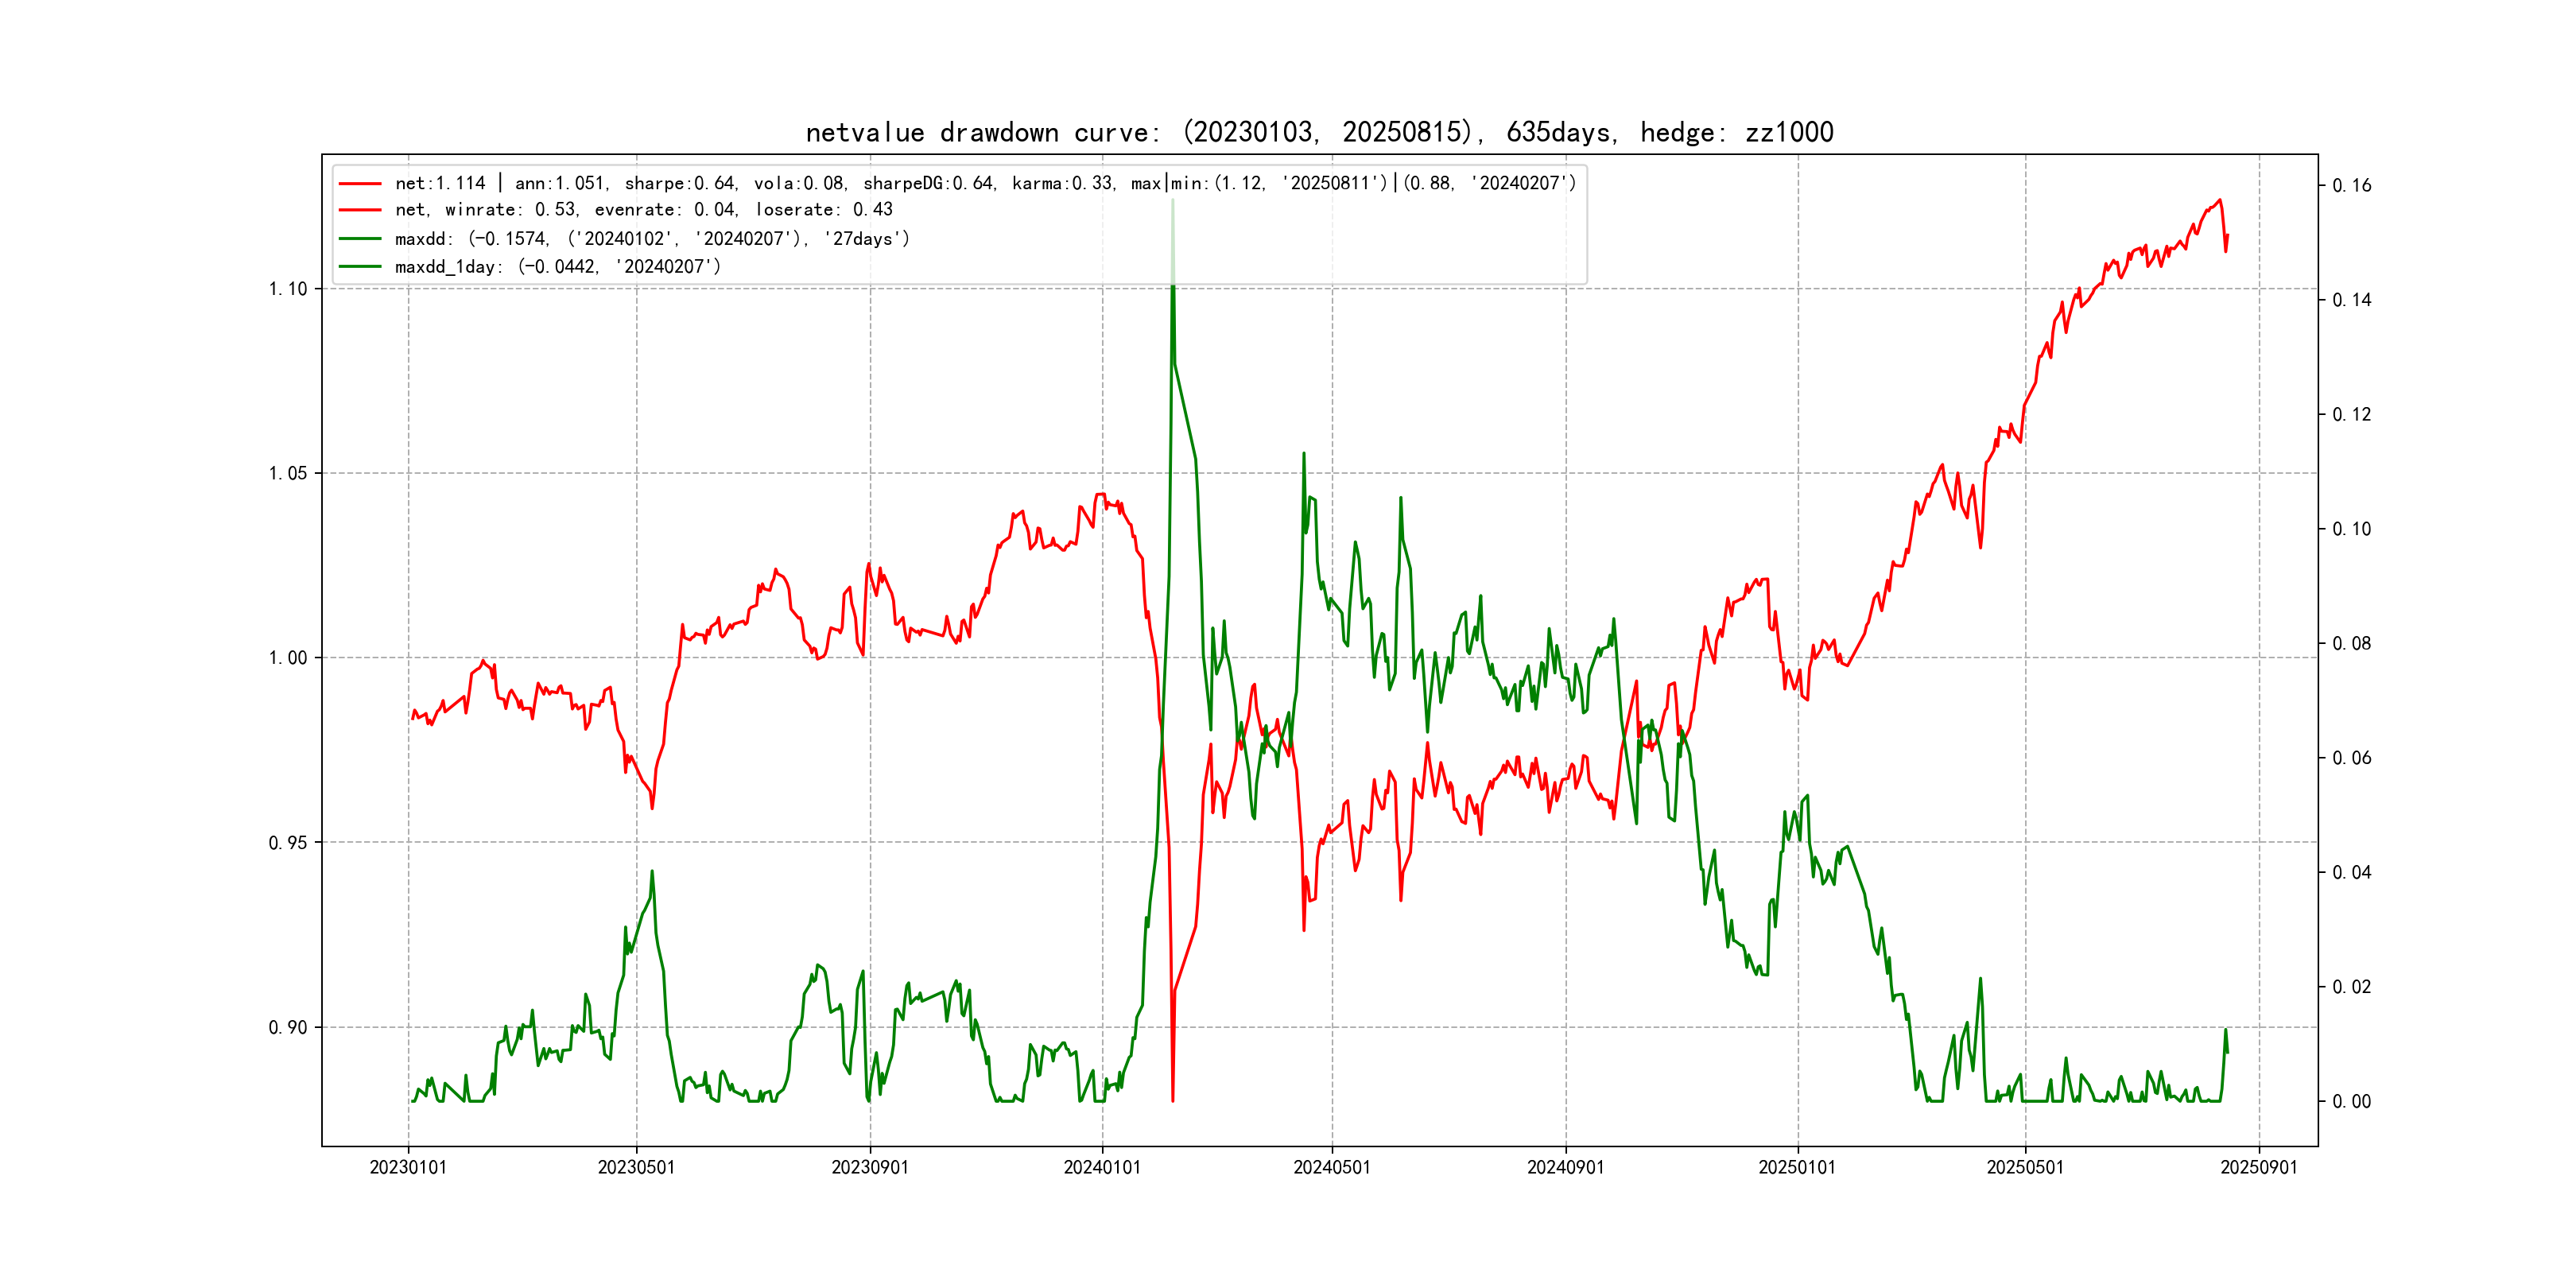
Task: Click the chart title text
Action: pos(1319,132)
